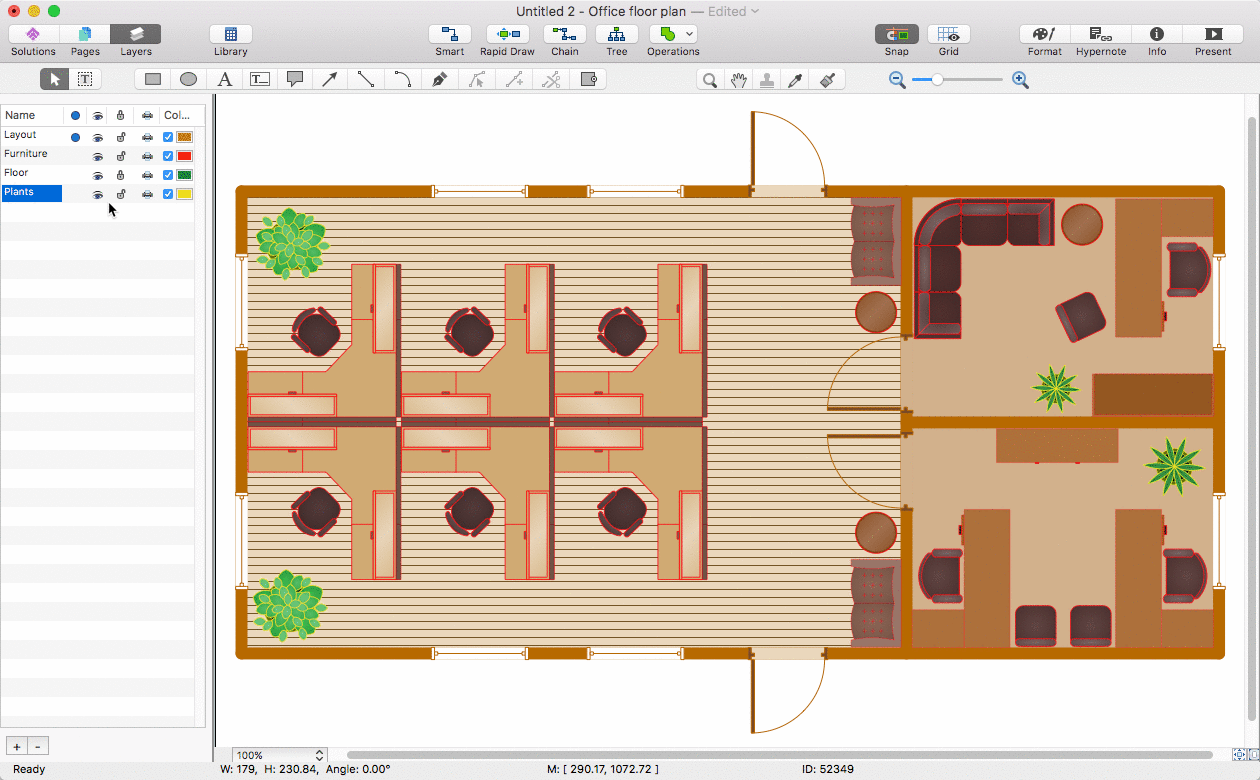The height and width of the screenshot is (780, 1260).
Task: Click the red Furniture layer color swatch
Action: click(x=184, y=156)
